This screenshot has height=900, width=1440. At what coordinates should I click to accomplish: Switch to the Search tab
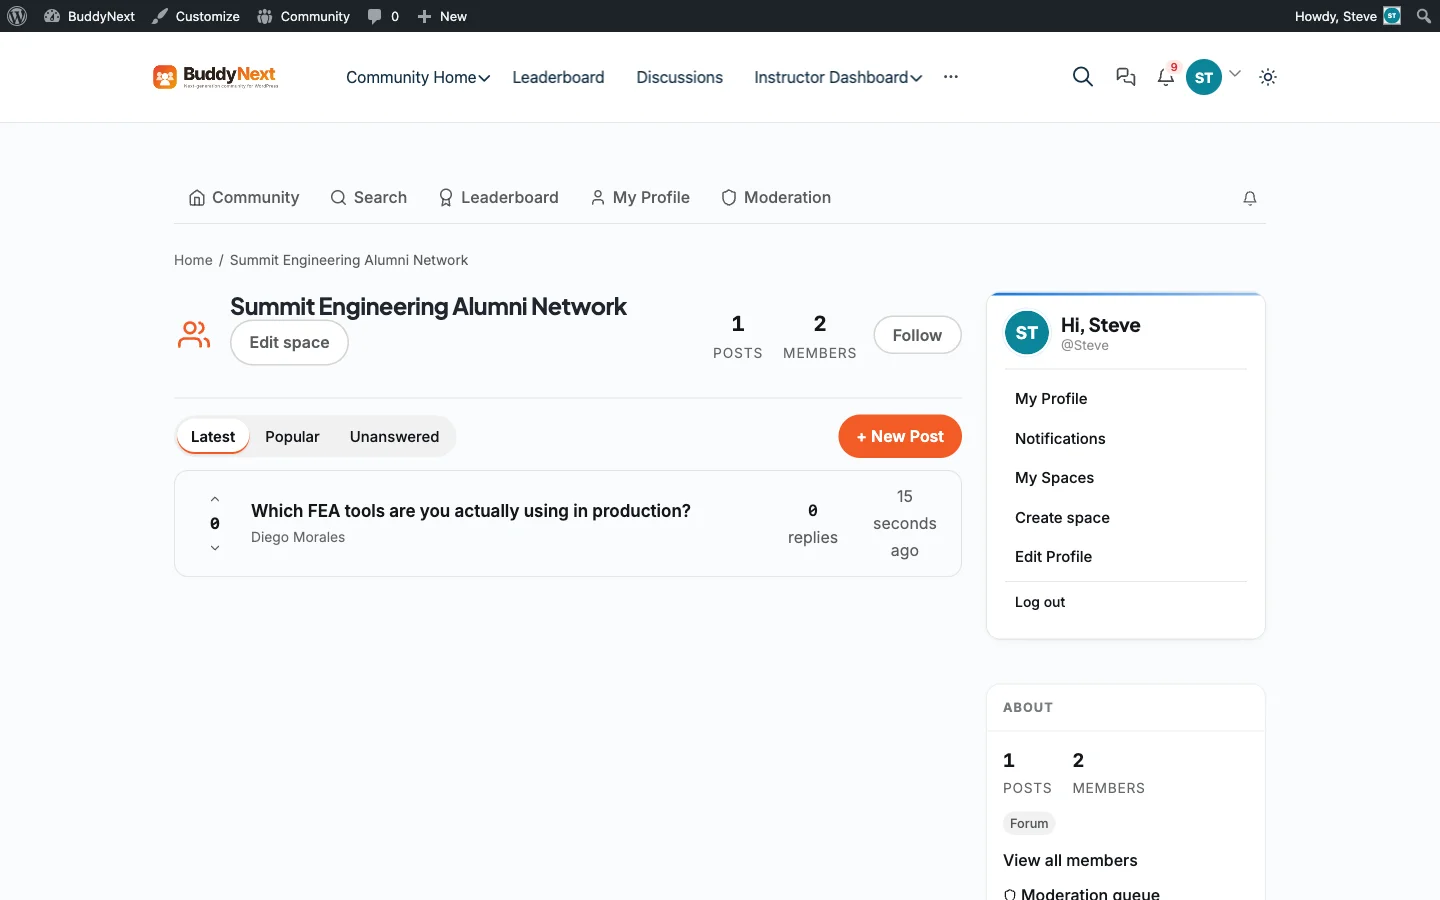(x=369, y=198)
